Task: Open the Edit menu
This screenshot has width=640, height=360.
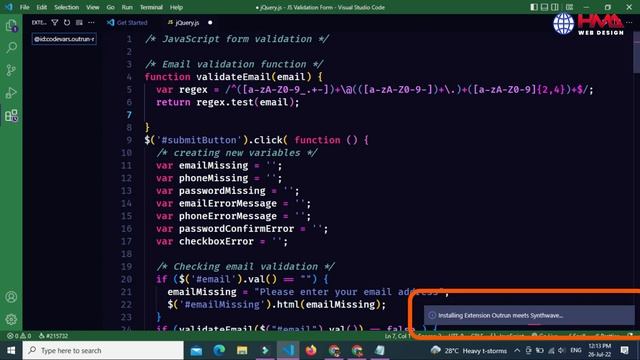Action: click(42, 7)
